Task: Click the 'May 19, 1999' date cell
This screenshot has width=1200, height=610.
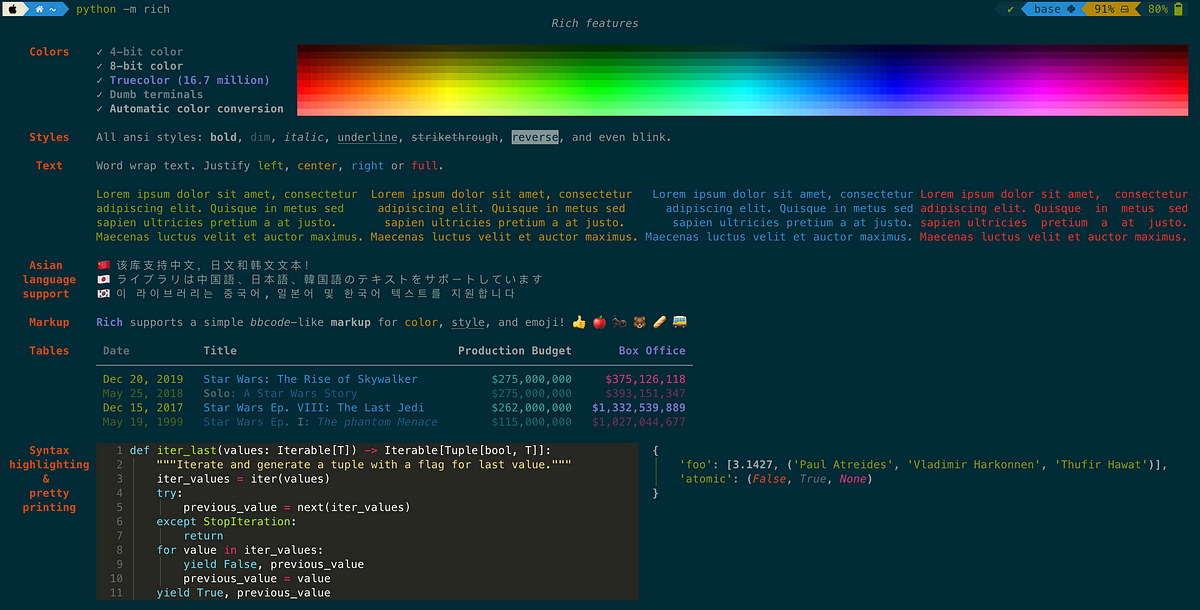Action: tap(143, 422)
